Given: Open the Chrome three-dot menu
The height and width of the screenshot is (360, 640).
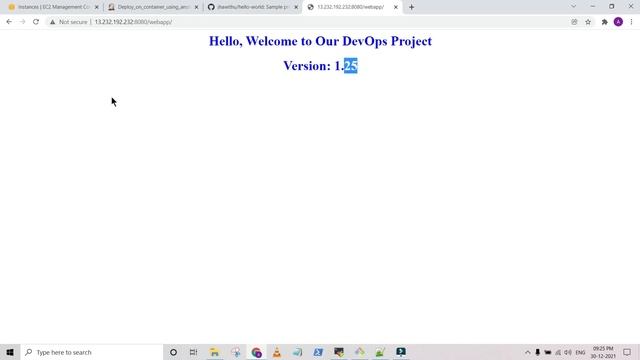Looking at the screenshot, I should click(x=631, y=22).
